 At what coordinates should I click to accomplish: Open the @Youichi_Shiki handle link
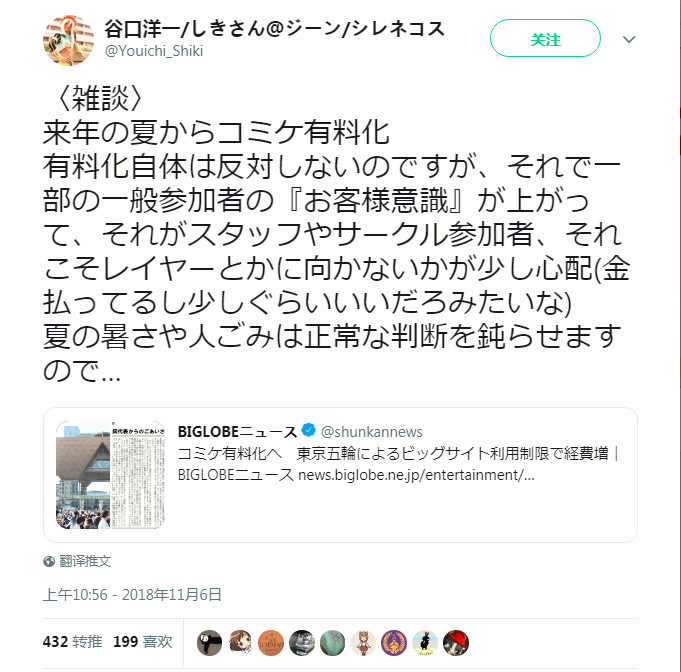154,51
